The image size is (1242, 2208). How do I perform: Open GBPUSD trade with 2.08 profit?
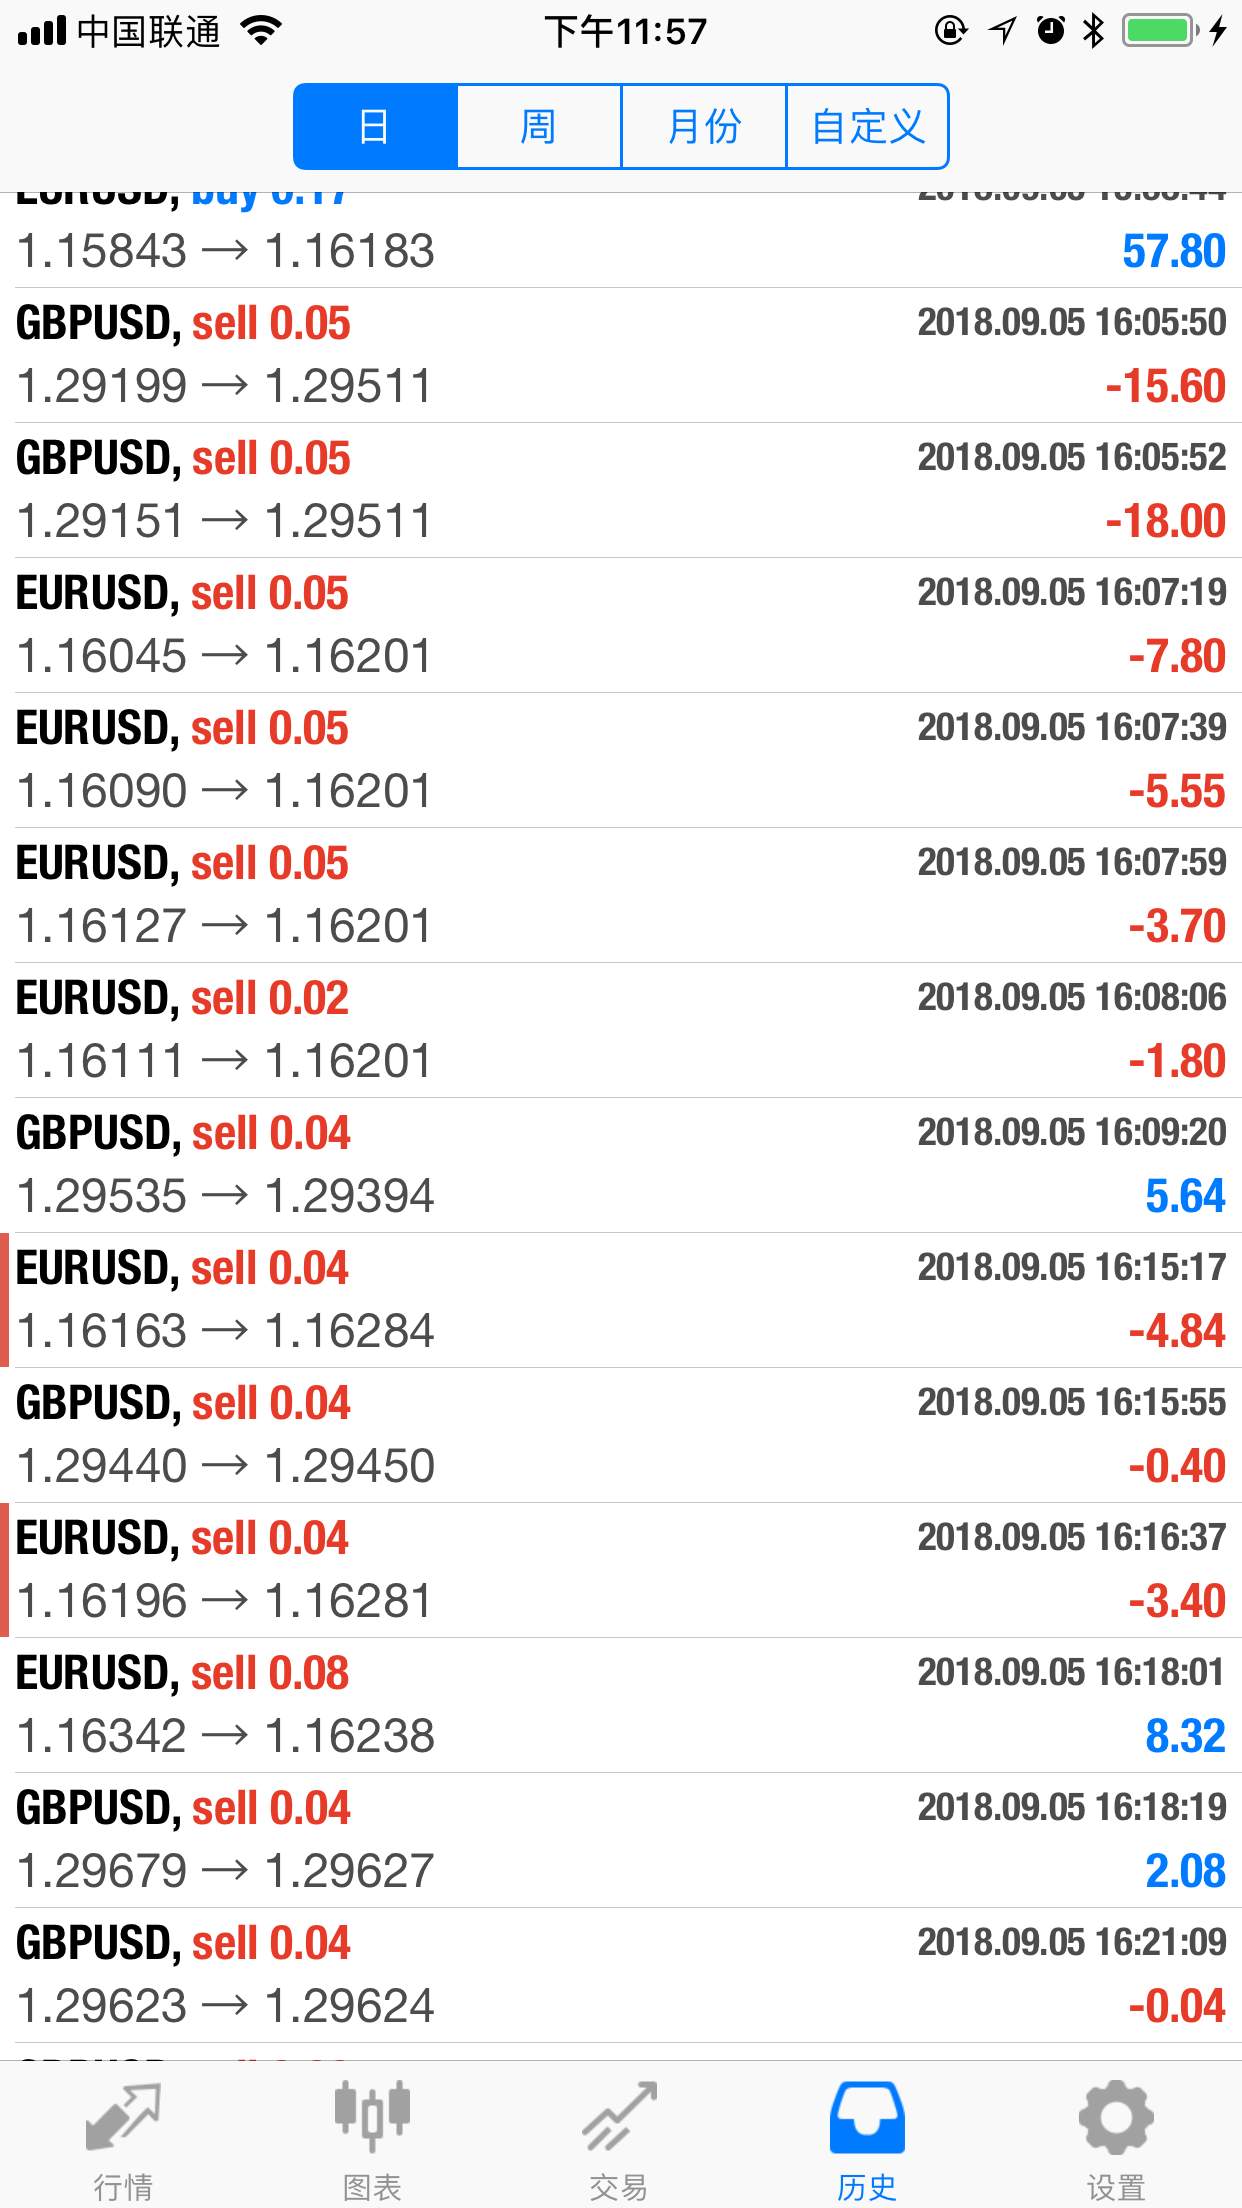click(x=621, y=1840)
